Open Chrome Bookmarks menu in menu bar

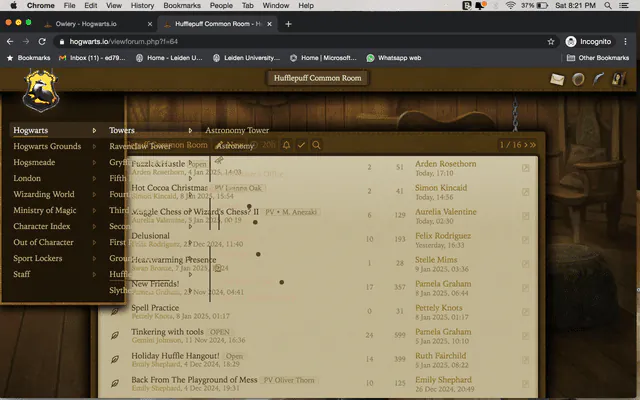[182, 5]
